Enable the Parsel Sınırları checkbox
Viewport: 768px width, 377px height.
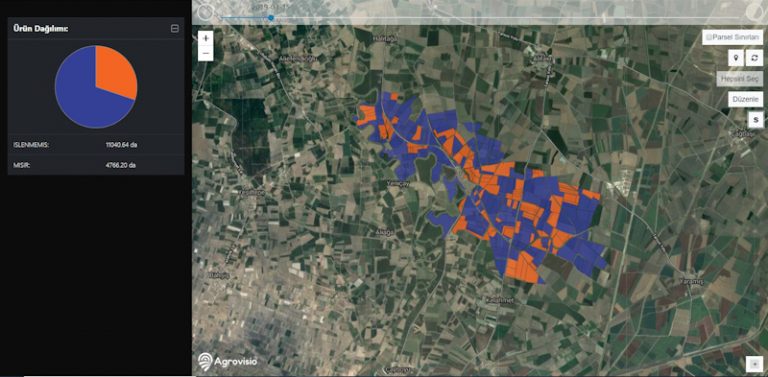[709, 37]
